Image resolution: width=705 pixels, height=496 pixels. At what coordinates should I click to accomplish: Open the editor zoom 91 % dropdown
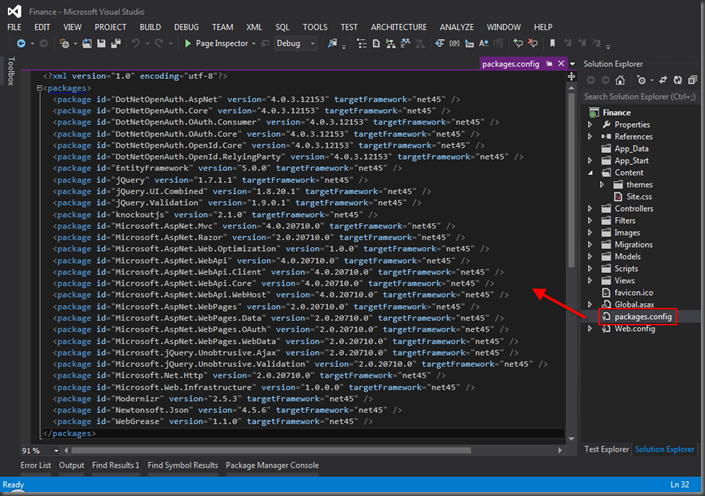[56, 451]
